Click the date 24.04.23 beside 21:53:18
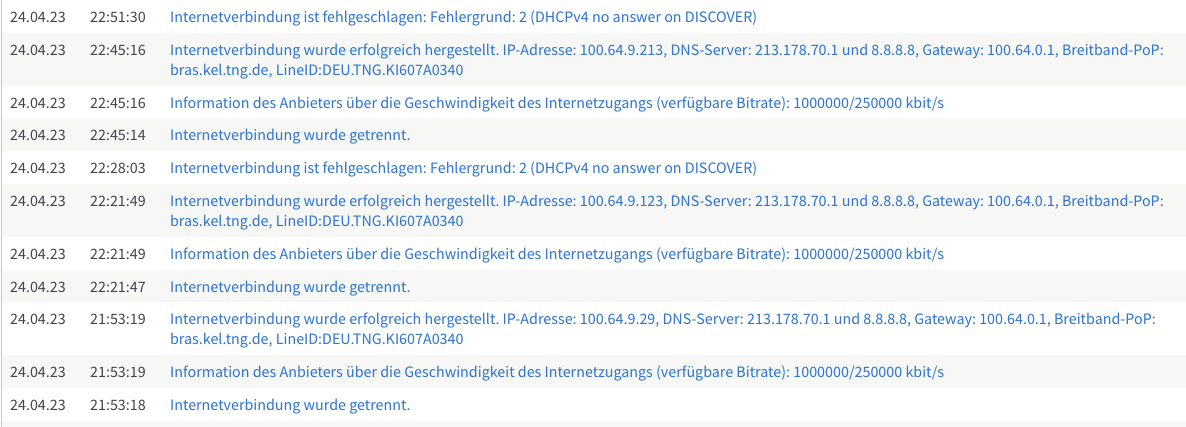The width and height of the screenshot is (1186, 427). point(38,404)
